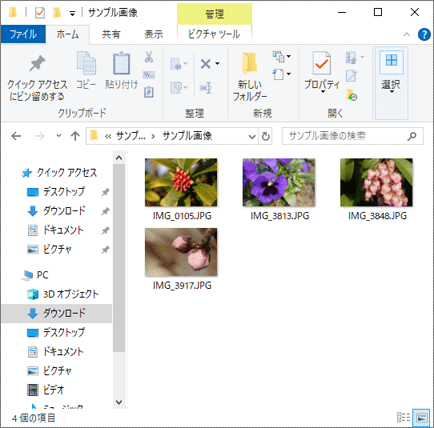This screenshot has height=428, width=434.
Task: Click the 管理 contextual tab header
Action: 214,14
